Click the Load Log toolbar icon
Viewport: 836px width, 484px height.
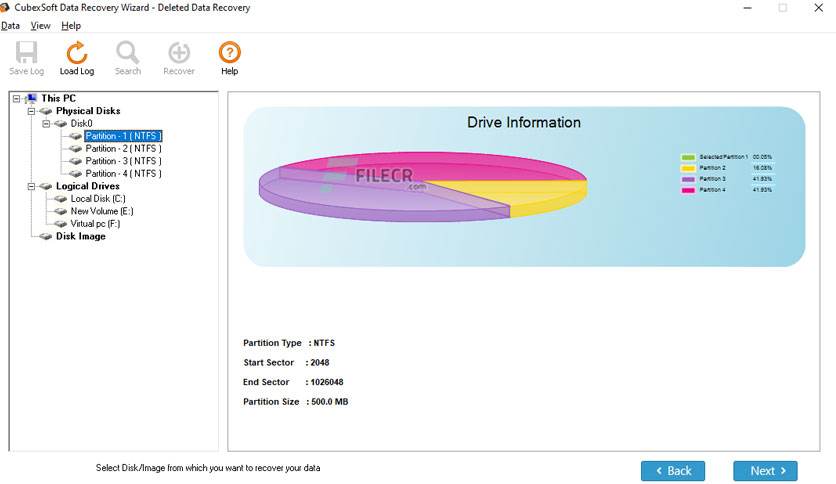tap(77, 52)
